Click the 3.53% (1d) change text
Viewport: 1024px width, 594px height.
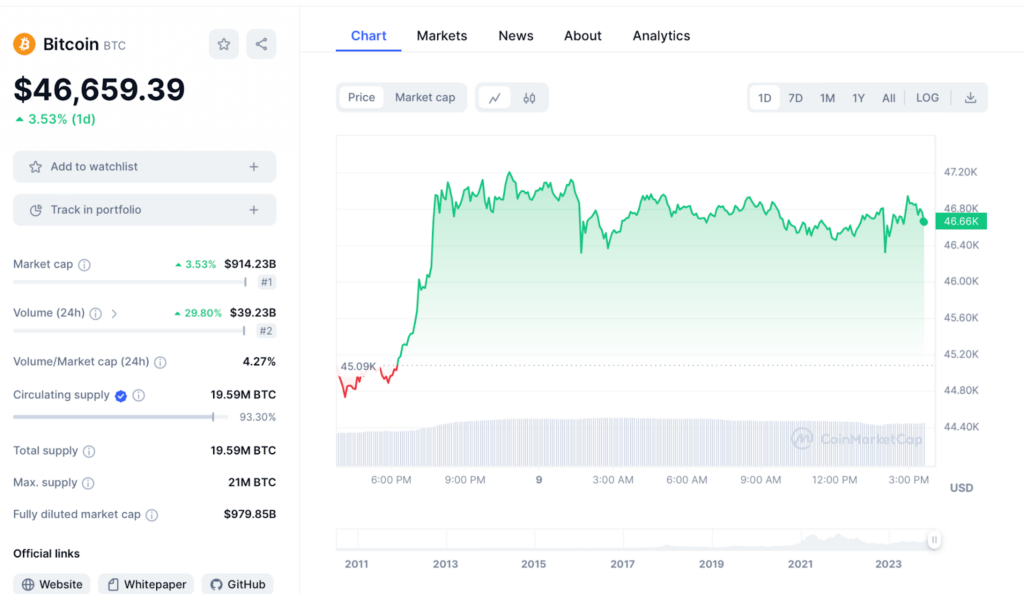click(x=56, y=119)
